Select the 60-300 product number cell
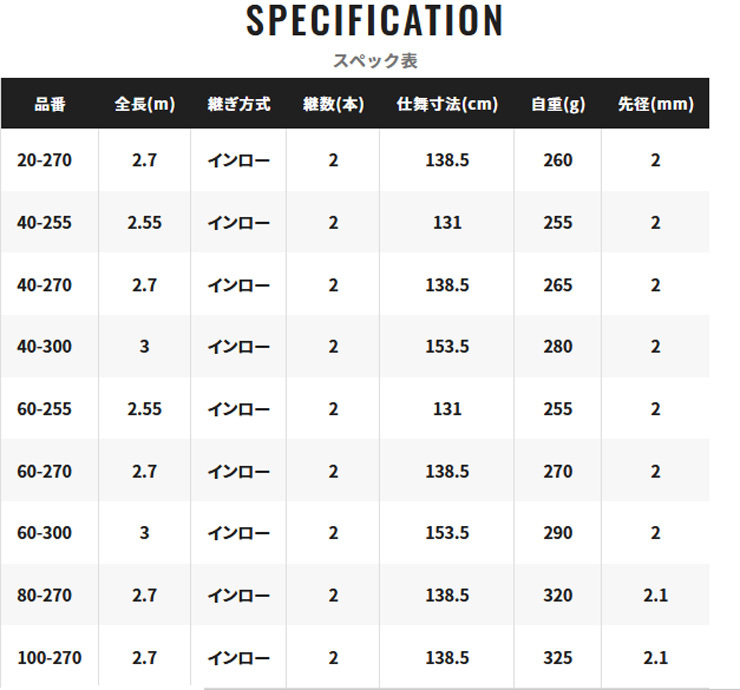The width and height of the screenshot is (740, 690). pyautogui.click(x=44, y=533)
